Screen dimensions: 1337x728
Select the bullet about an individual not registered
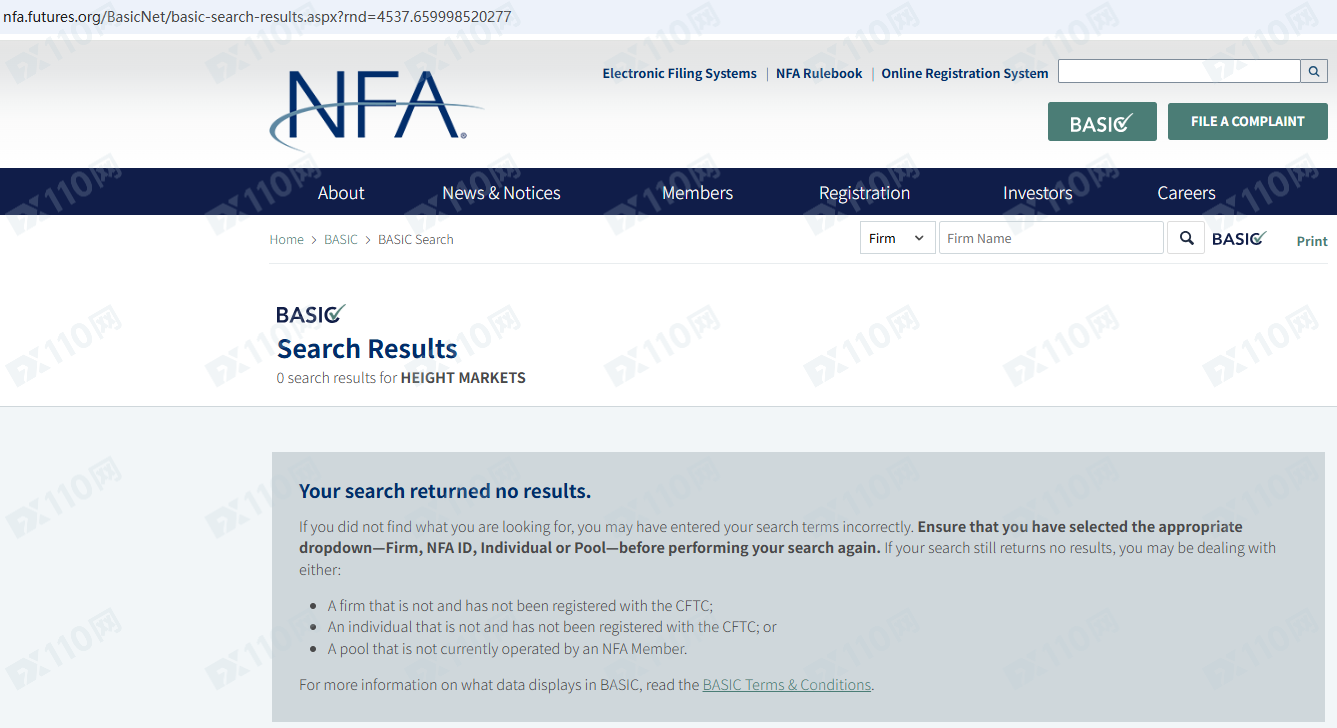(x=552, y=627)
